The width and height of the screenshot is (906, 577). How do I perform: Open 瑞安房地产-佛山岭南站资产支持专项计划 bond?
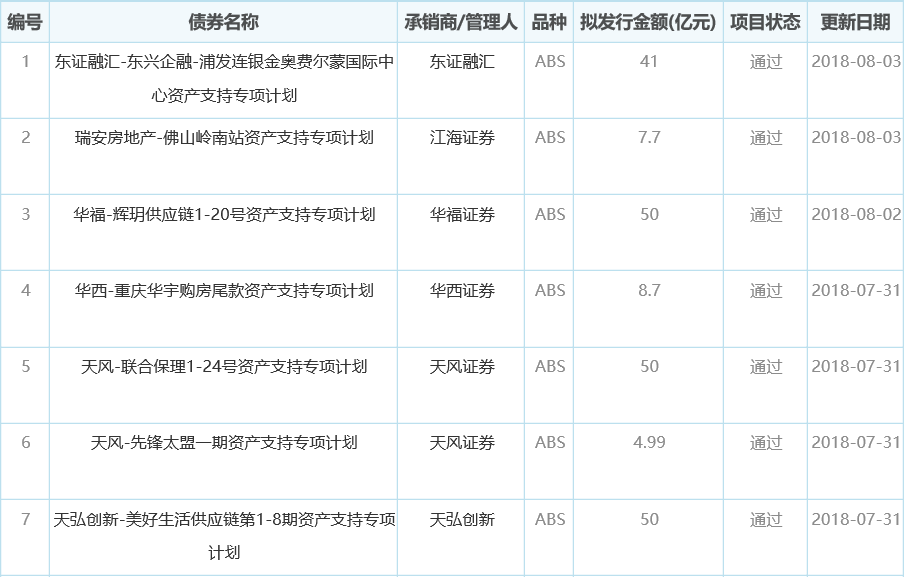click(224, 138)
